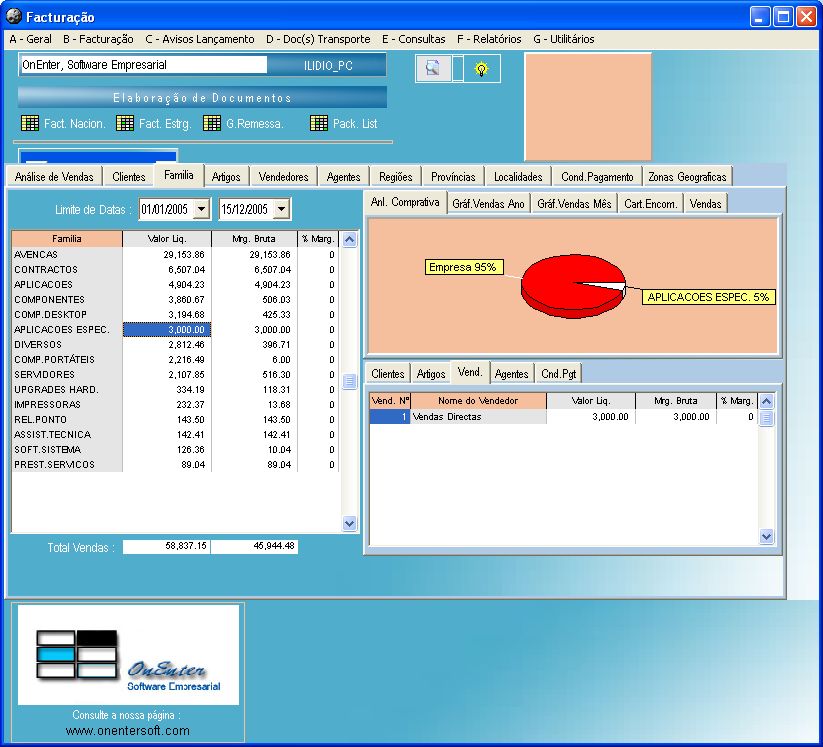Screen dimensions: 823x747
Task: Click the yellow light bulb icon
Action: tap(481, 68)
